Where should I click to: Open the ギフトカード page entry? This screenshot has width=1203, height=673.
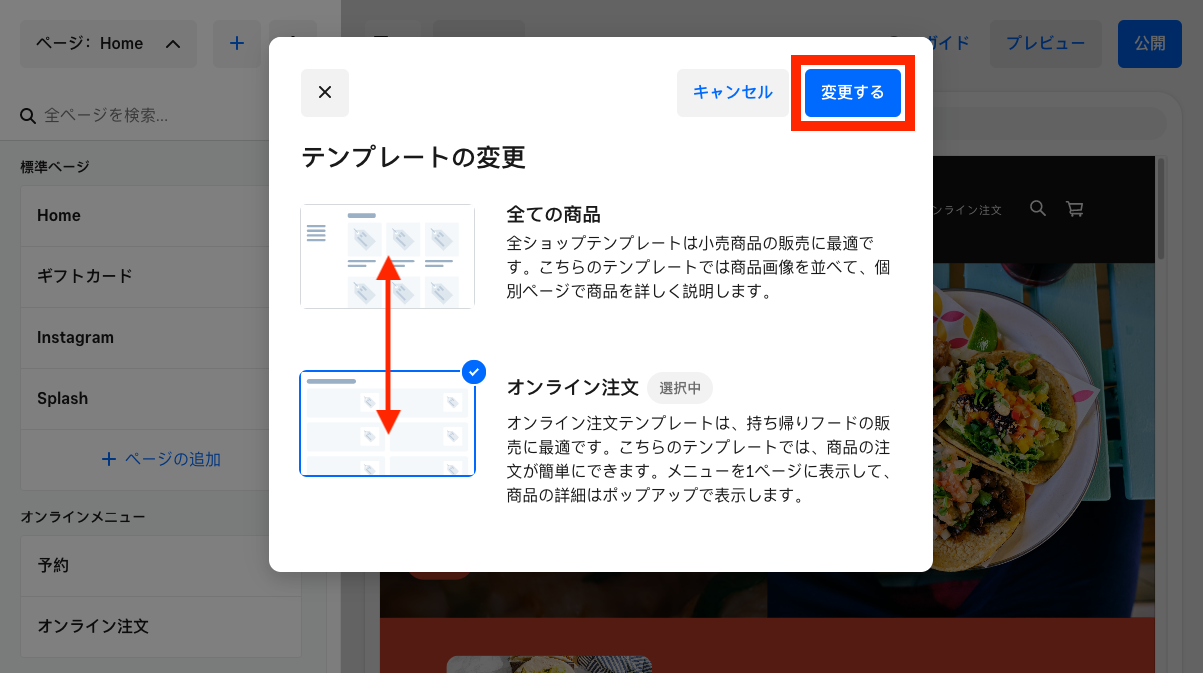[x=161, y=277]
